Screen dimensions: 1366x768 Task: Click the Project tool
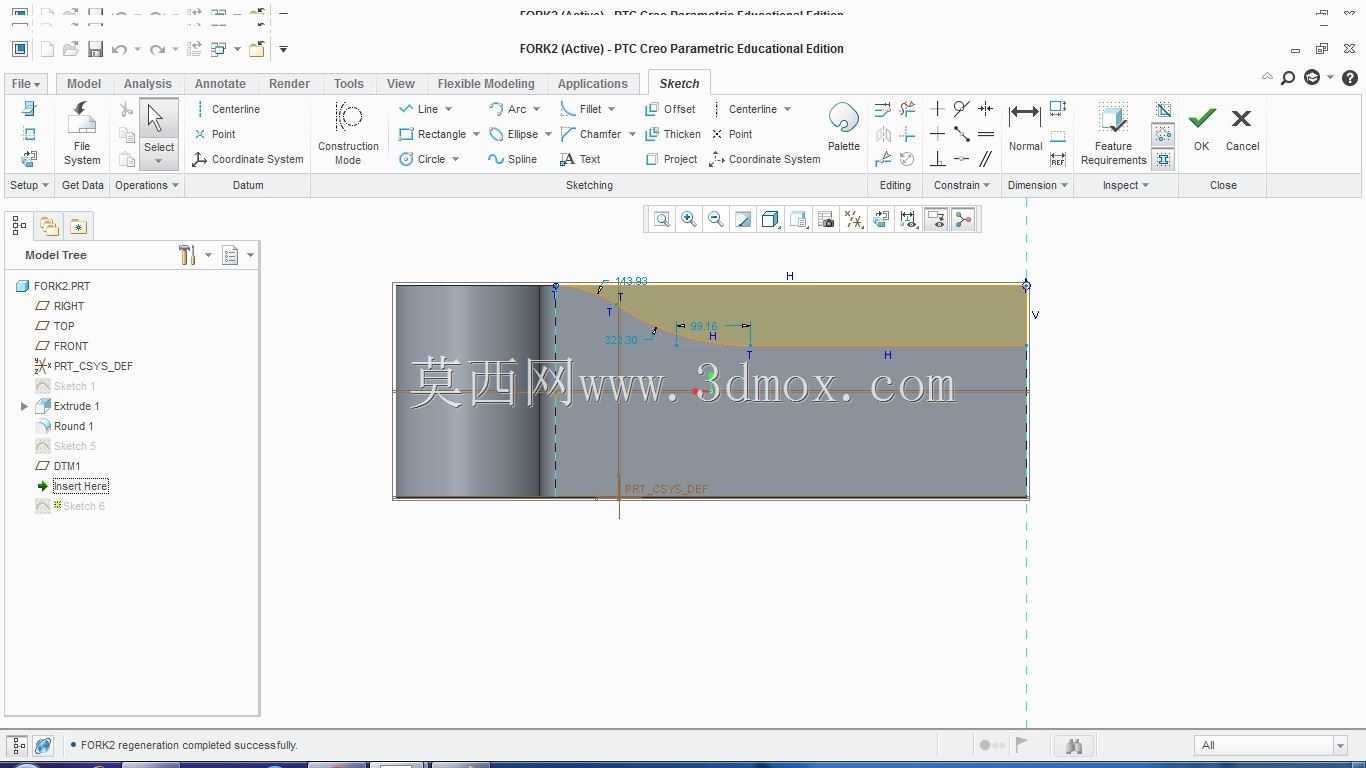[x=671, y=159]
